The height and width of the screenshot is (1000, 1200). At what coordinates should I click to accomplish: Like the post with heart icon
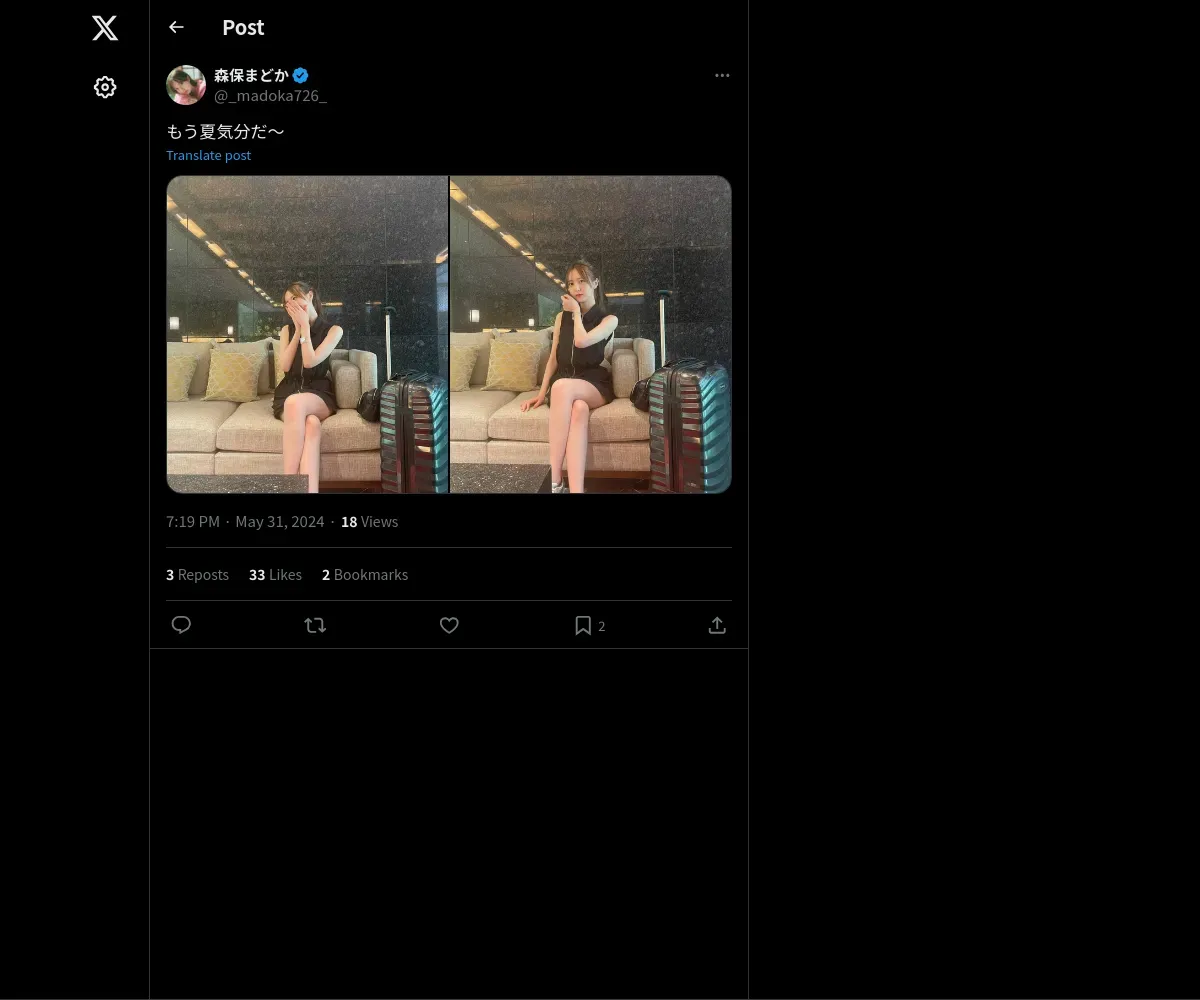click(x=449, y=625)
